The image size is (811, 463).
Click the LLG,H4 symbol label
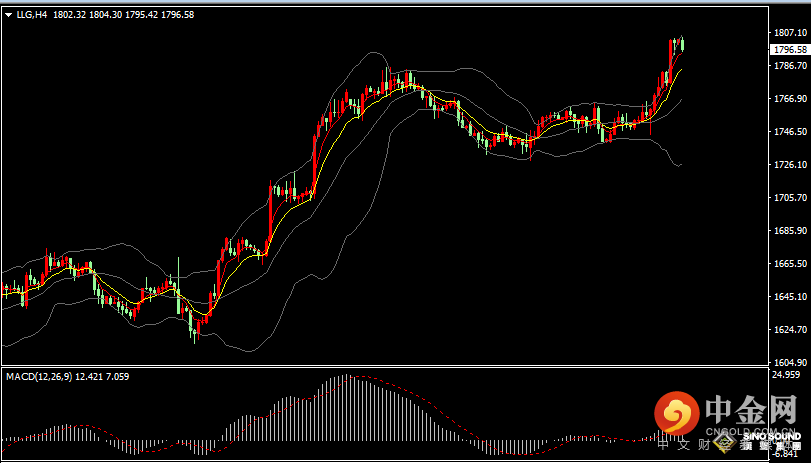pyautogui.click(x=32, y=15)
